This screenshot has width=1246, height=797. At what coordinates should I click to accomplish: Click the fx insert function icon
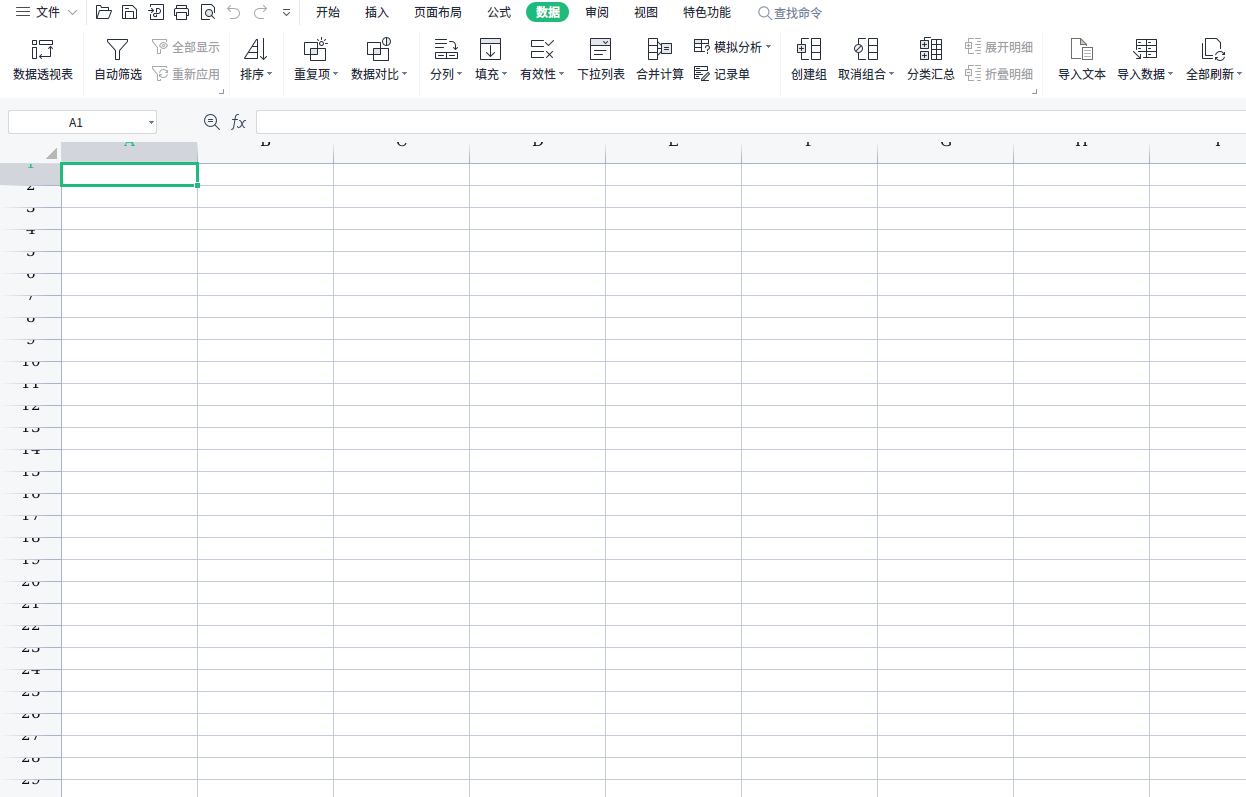coord(238,122)
